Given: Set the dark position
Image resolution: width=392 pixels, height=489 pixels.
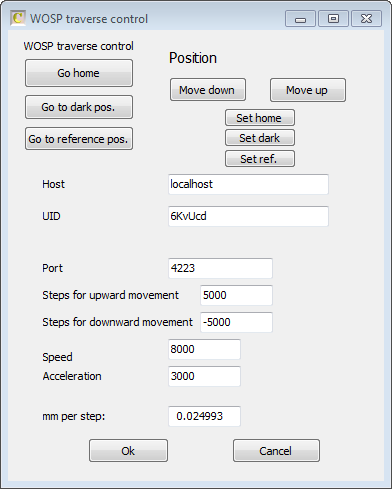Looking at the screenshot, I should [260, 138].
